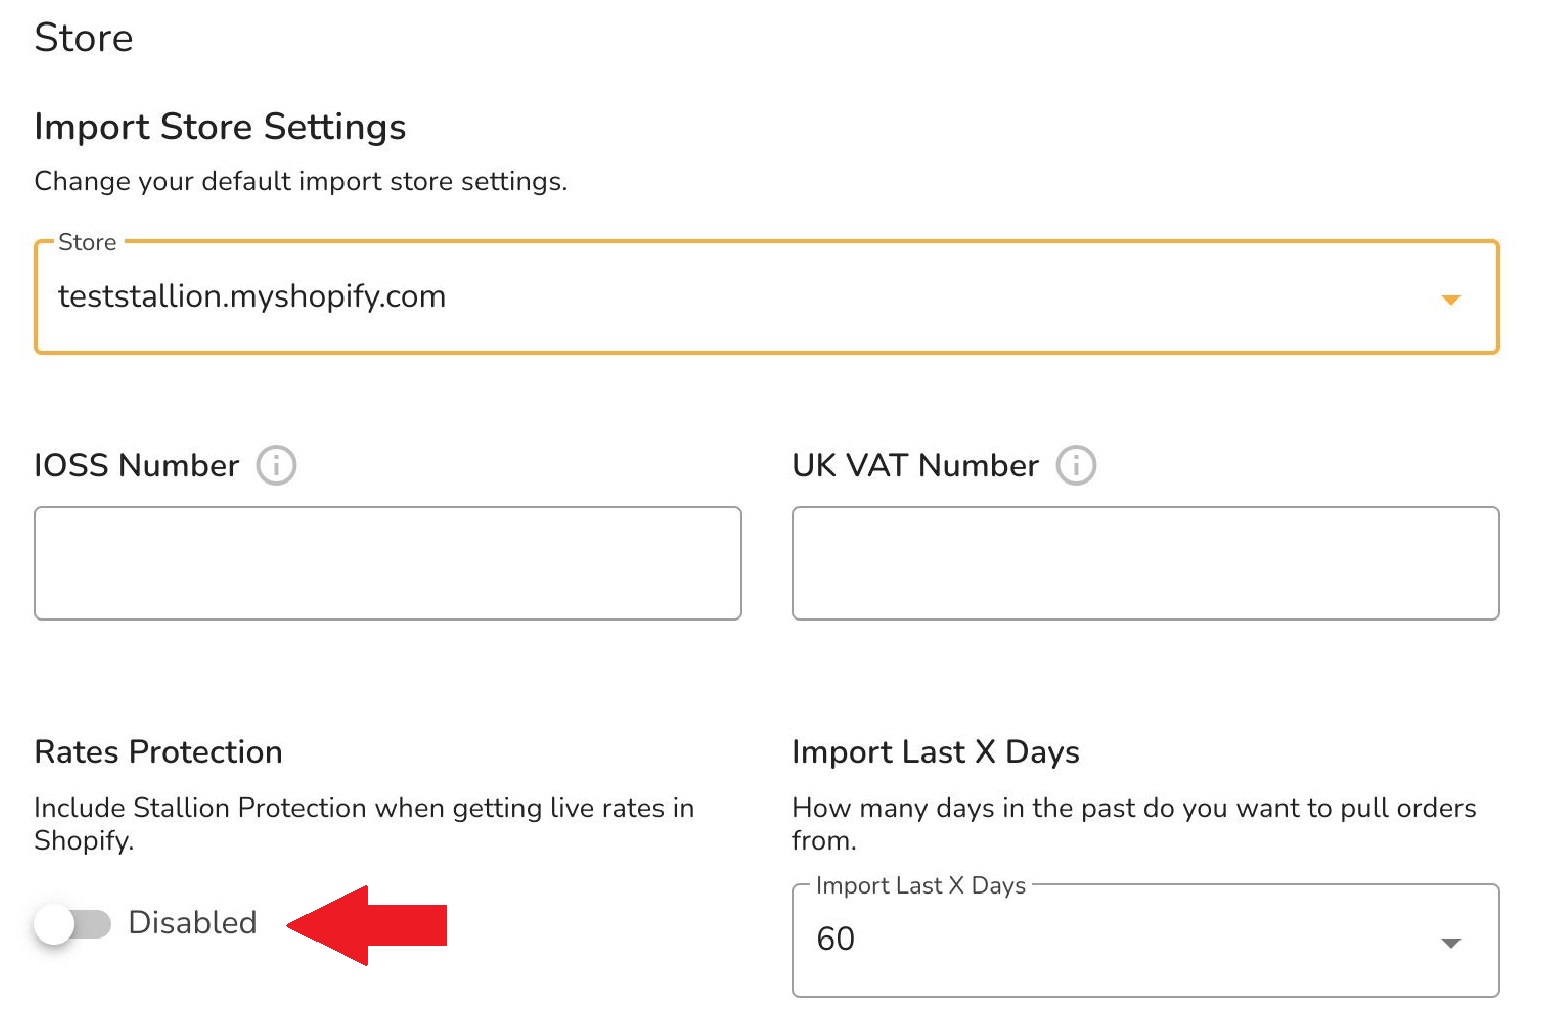Click the Disabled label beside the toggle
The image size is (1545, 1025).
click(x=193, y=923)
